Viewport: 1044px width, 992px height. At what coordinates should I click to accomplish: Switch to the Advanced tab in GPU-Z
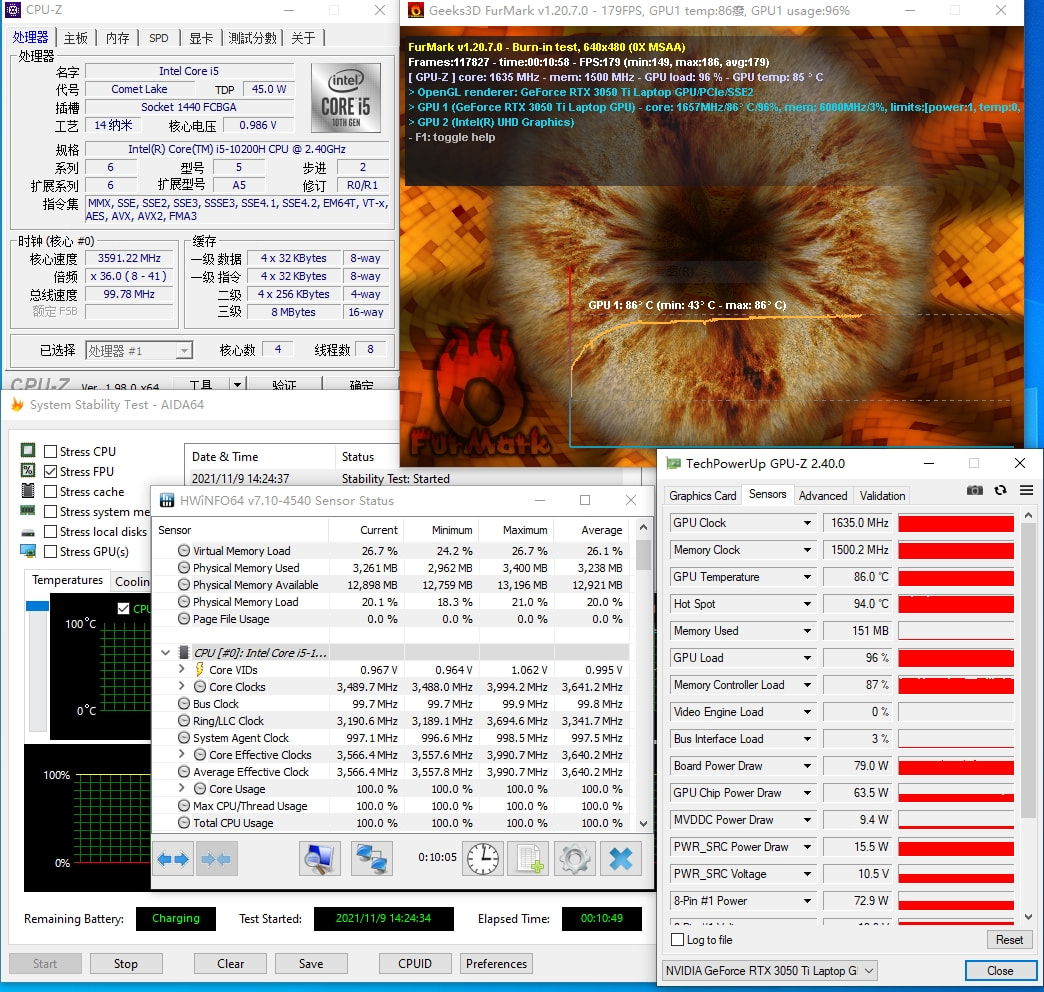[823, 495]
